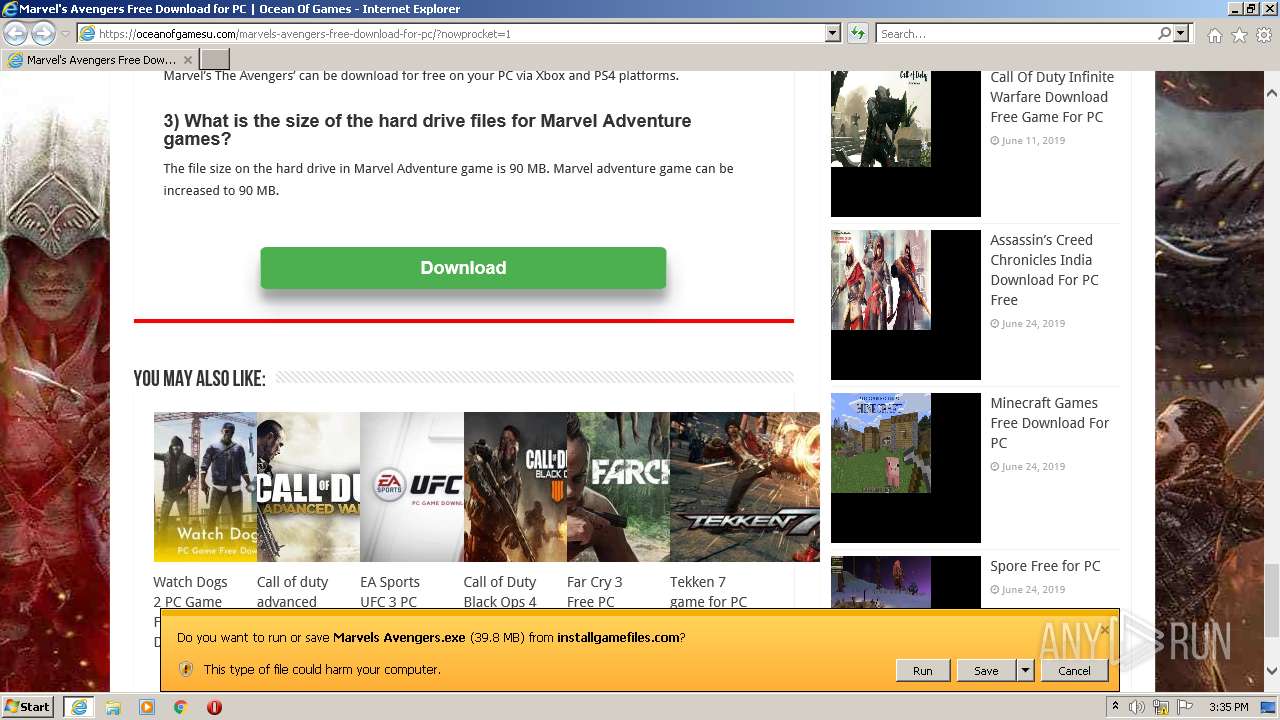Open Call of duty advanced link text
Image resolution: width=1280 pixels, height=720 pixels.
(x=292, y=592)
